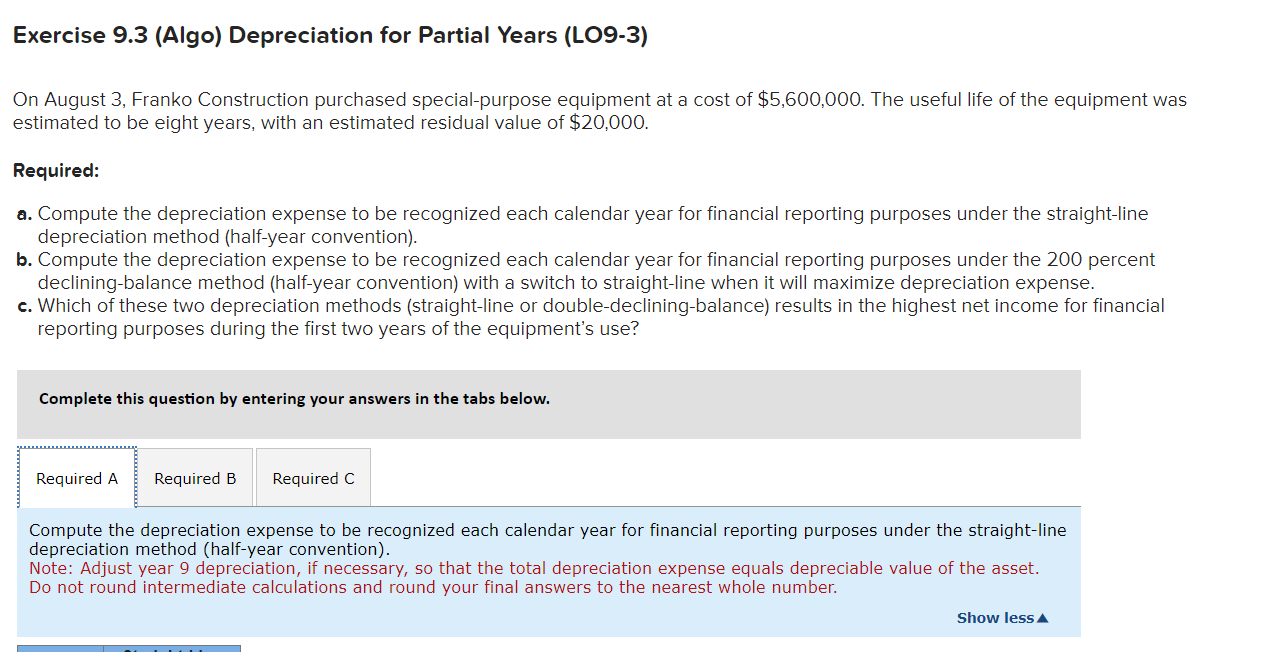
Task: Click the exercise title Exercise 9.3 heading
Action: (330, 35)
